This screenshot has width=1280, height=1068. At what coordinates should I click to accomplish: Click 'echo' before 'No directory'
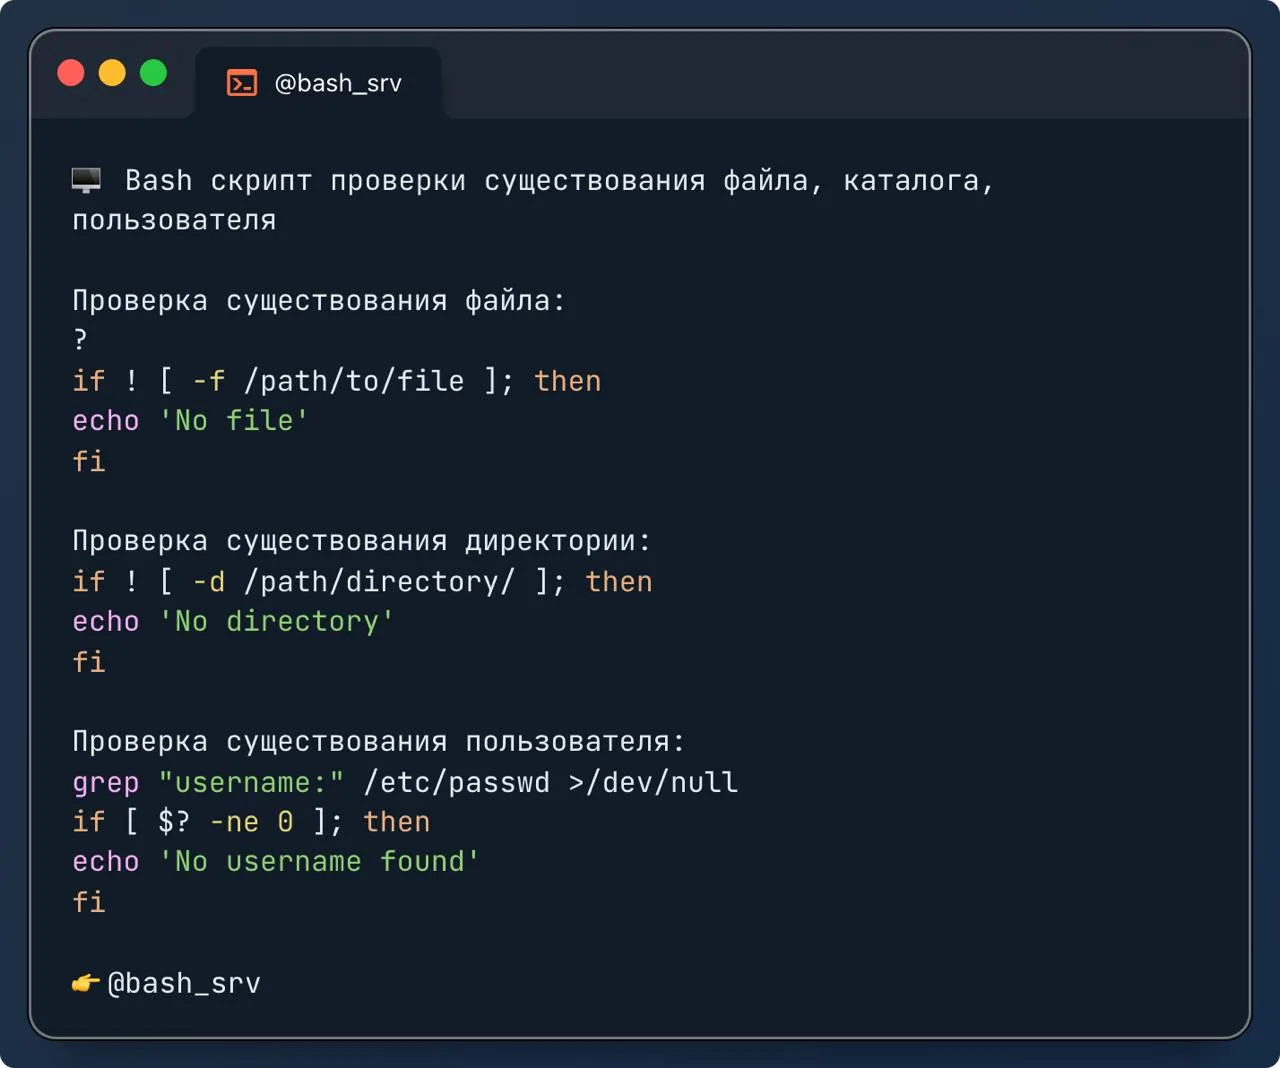[106, 622]
